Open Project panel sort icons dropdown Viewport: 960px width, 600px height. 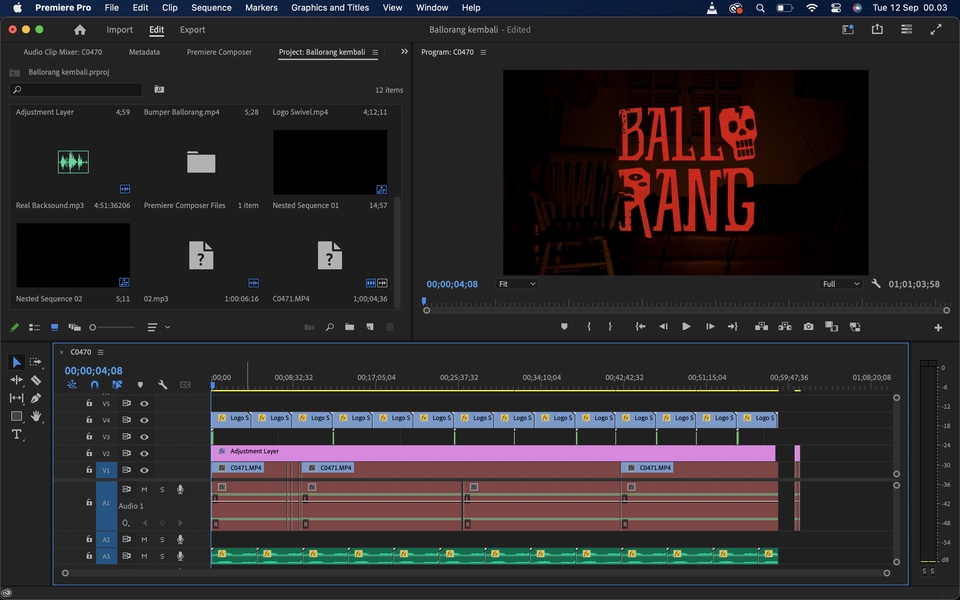(158, 328)
